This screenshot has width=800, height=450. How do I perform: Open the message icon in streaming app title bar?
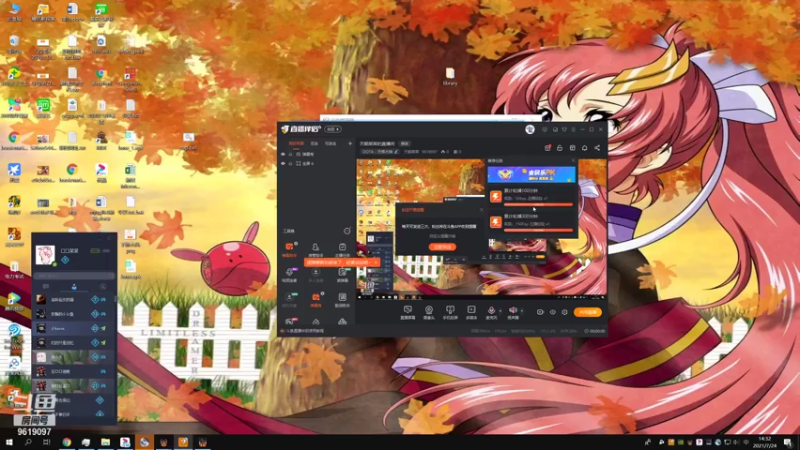click(544, 130)
